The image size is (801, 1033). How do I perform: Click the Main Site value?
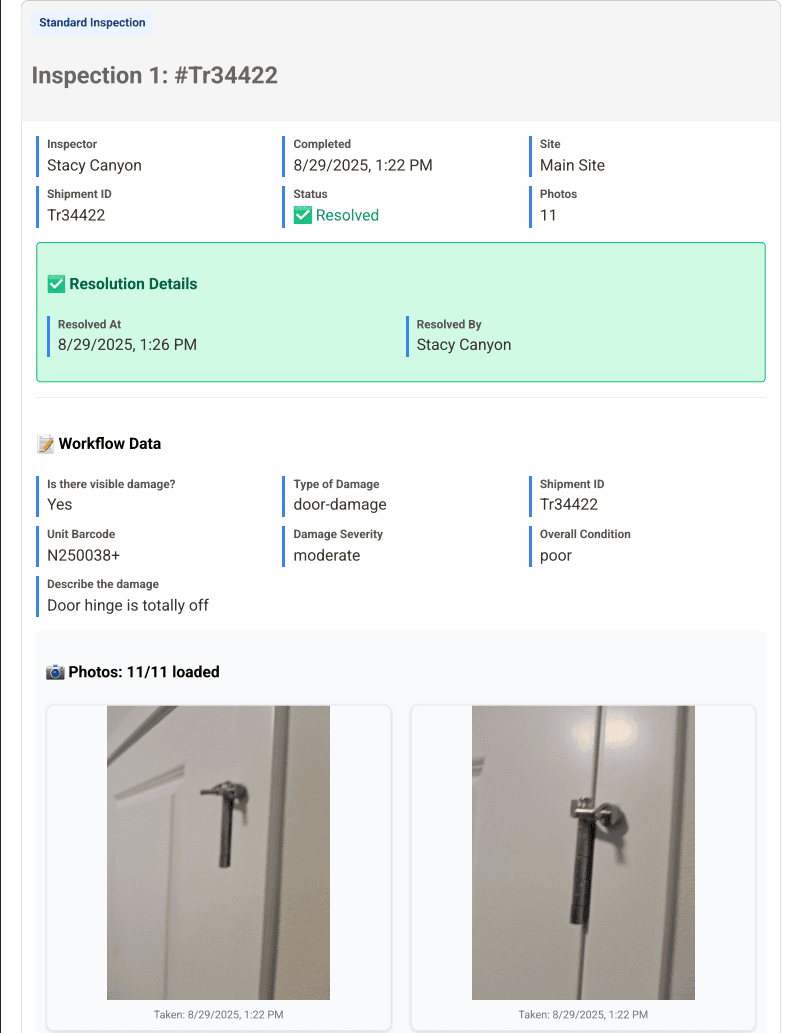click(x=572, y=165)
